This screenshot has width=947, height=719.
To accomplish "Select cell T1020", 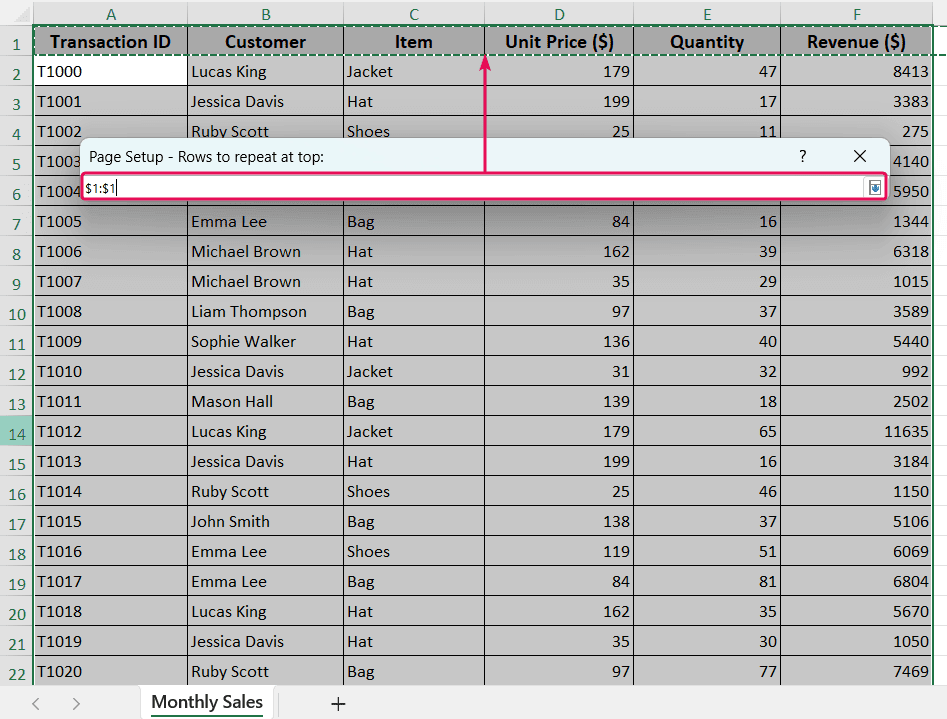I will pos(111,671).
